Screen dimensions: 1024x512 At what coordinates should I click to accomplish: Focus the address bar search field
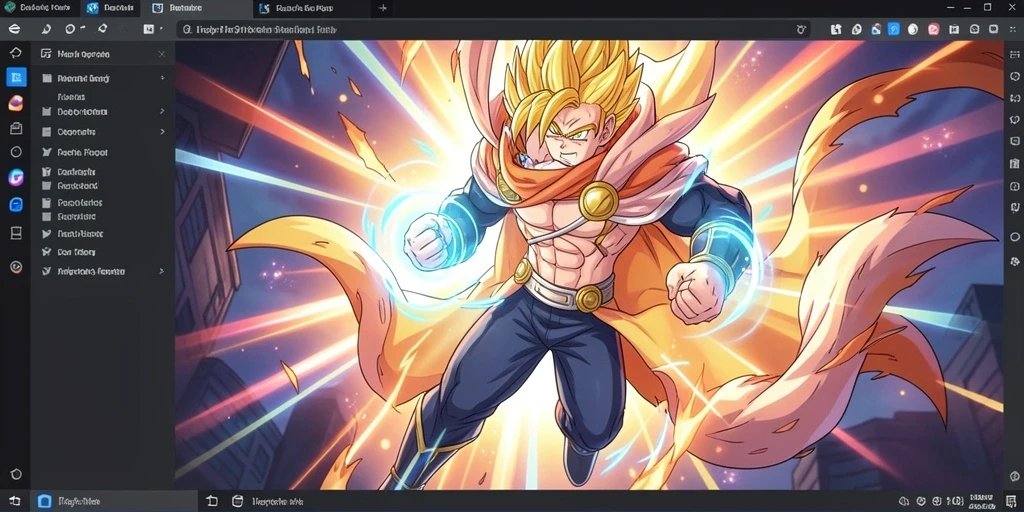point(494,29)
